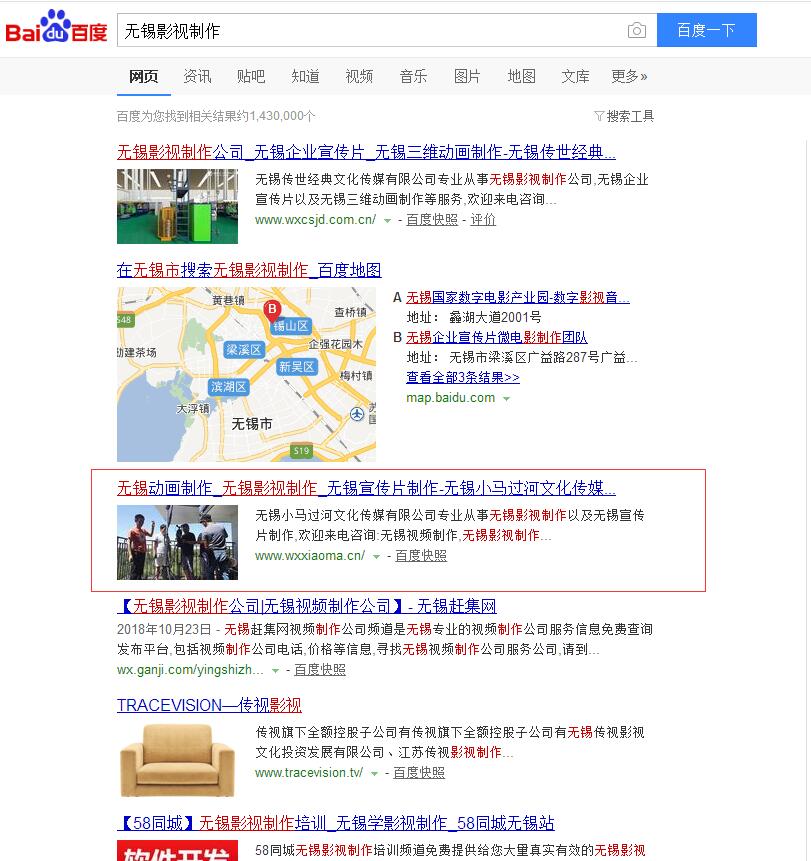Open the 地图 tab
This screenshot has width=811, height=861.
click(521, 76)
